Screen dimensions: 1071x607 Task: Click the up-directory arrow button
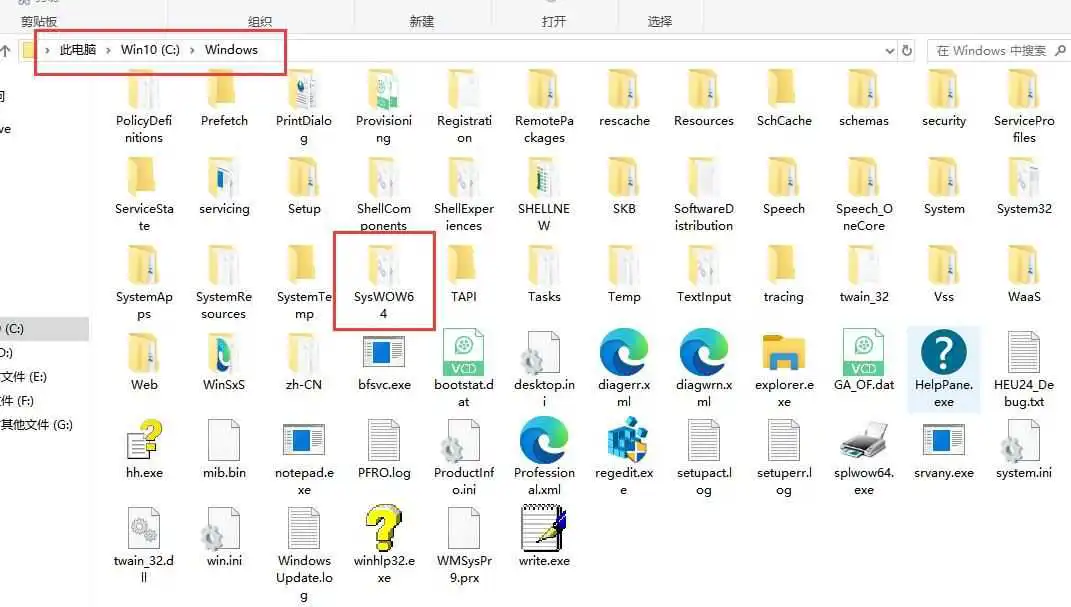coord(5,51)
